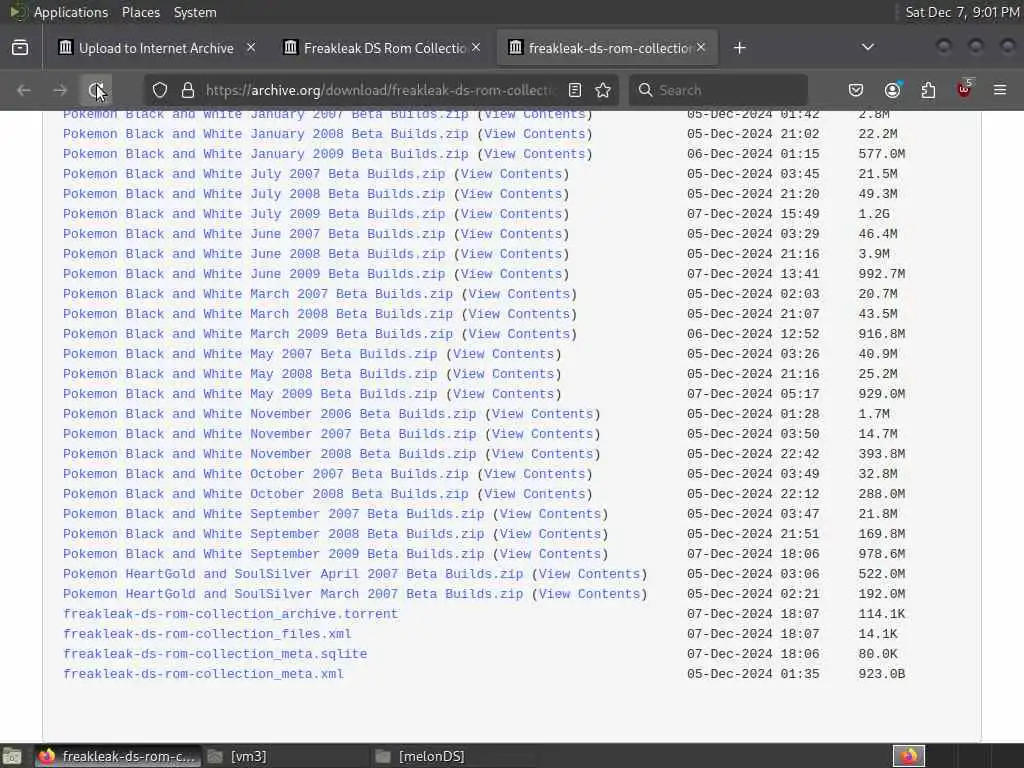This screenshot has height=768, width=1024.
Task: Click the uBlock Origin extension icon
Action: (964, 89)
